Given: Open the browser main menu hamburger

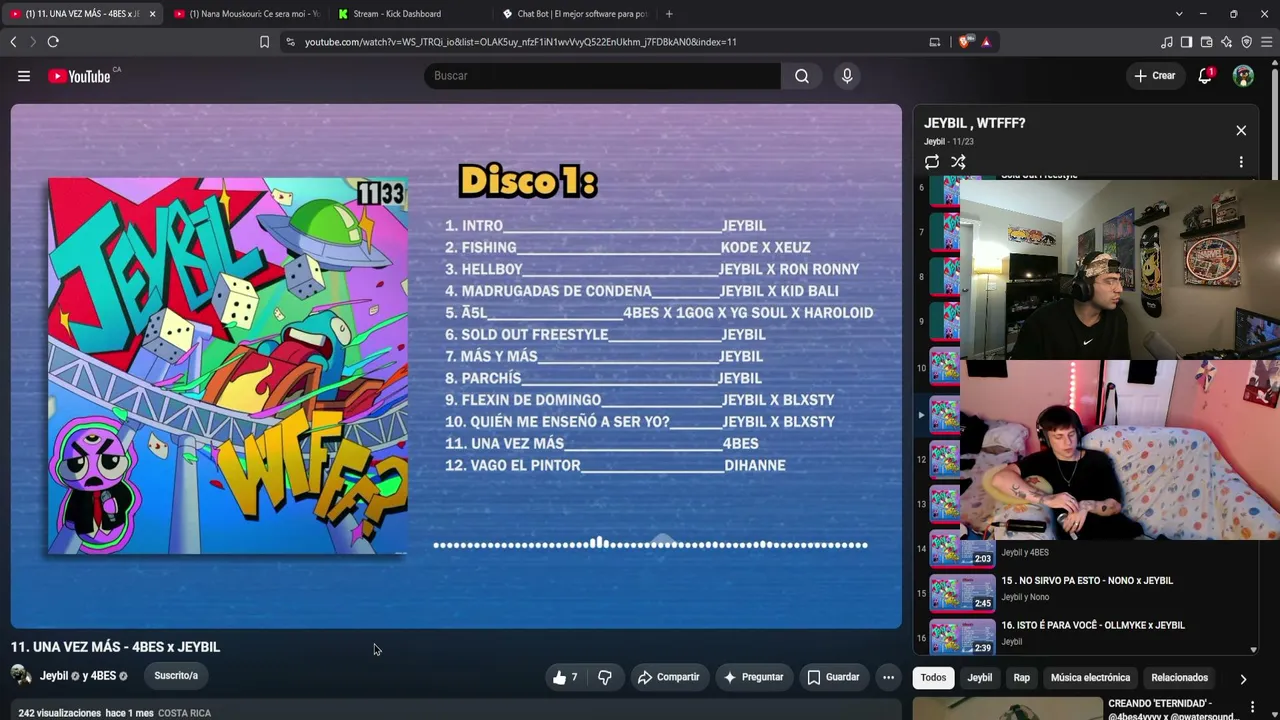Looking at the screenshot, I should point(1266,42).
